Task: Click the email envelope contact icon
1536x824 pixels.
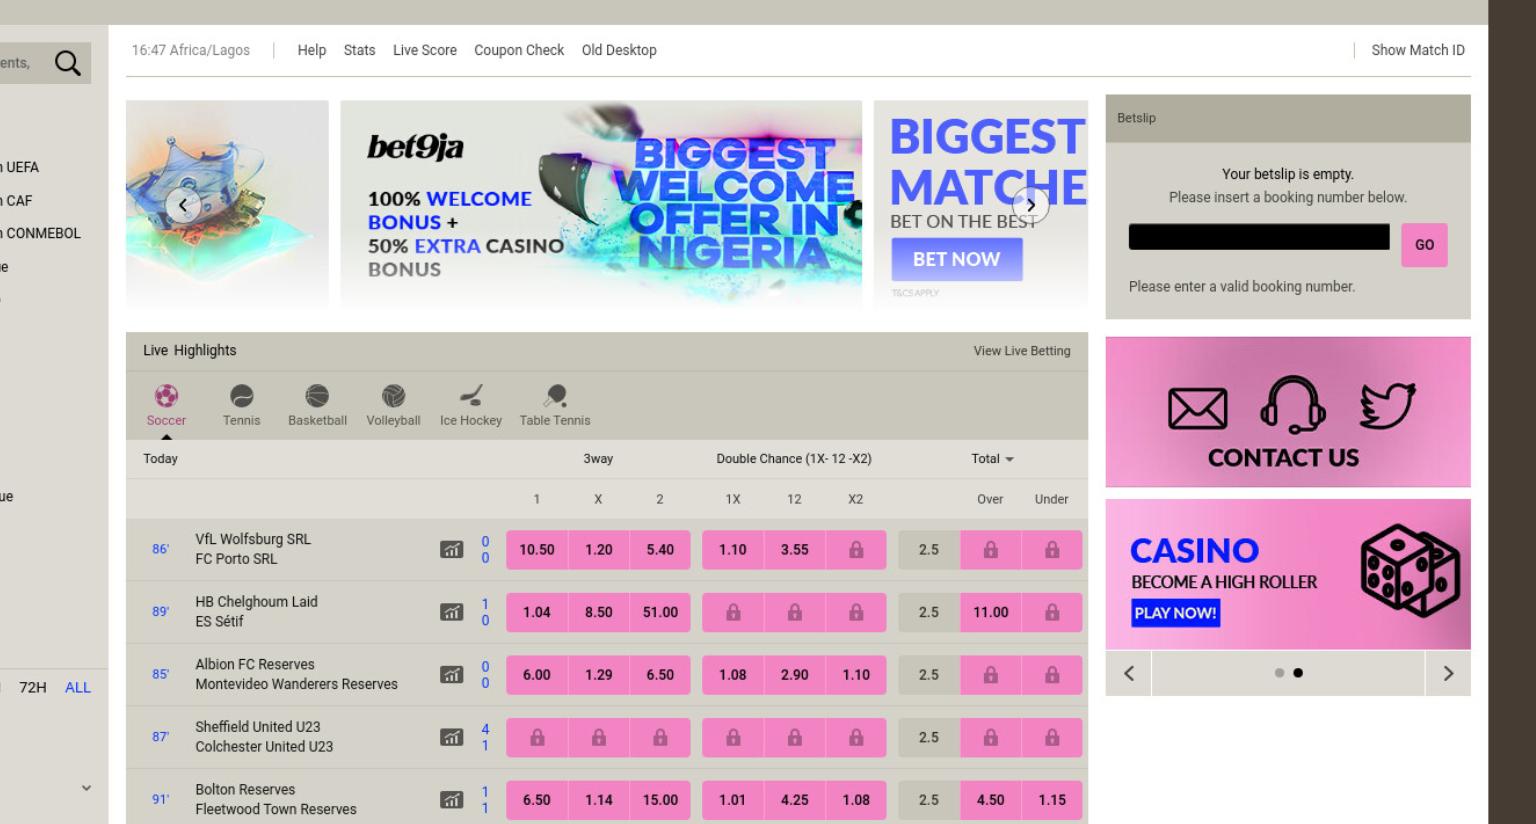Action: point(1198,409)
